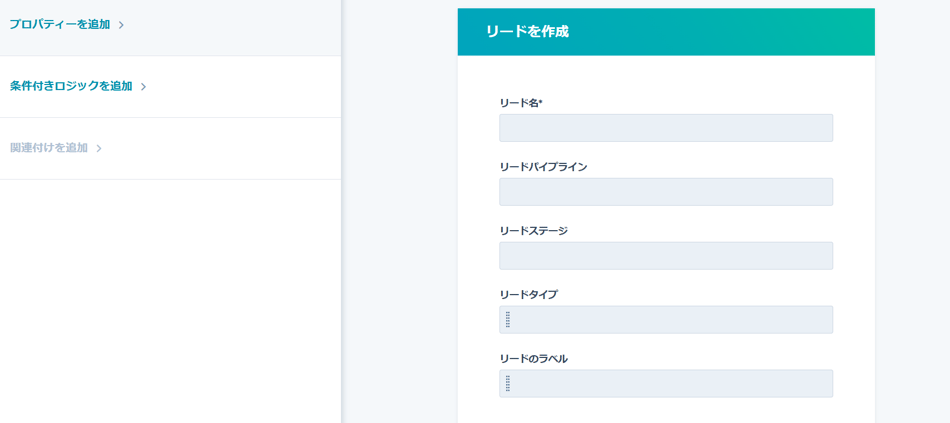Image resolution: width=950 pixels, height=423 pixels.
Task: Open 条件付きロジックを追加 link
Action: pos(71,86)
